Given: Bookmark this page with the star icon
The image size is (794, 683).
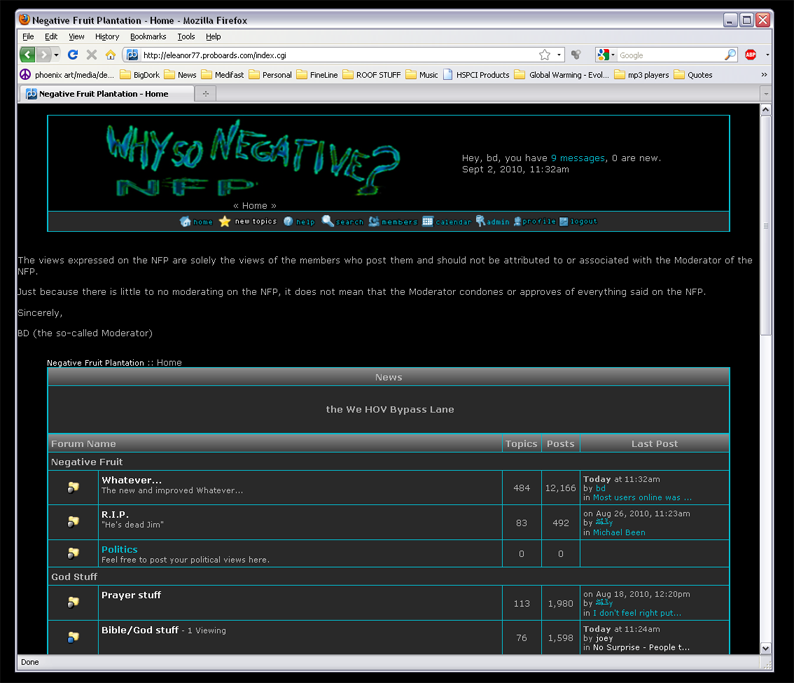Looking at the screenshot, I should [544, 55].
